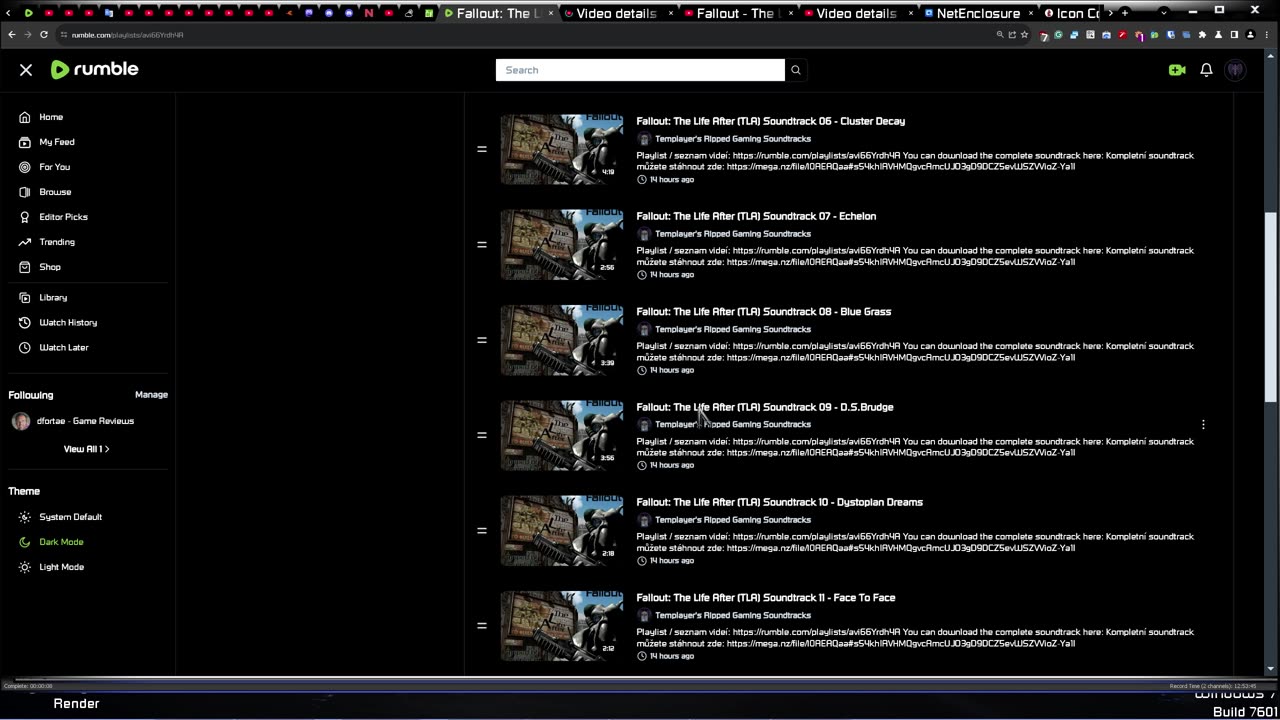
Task: Open Soundtrack 08 - Blue Grass title
Action: click(x=763, y=312)
